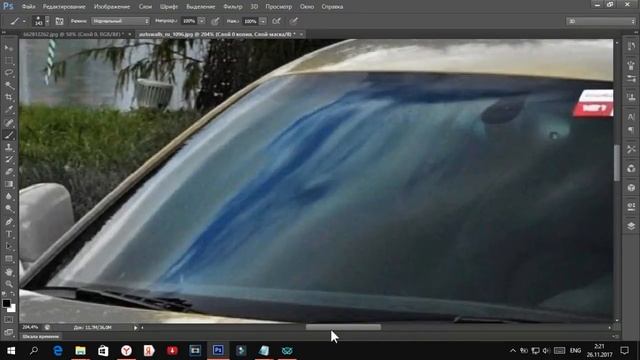Screen dimensions: 640x360
Task: Open the flow slider dropdown arrow
Action: pyautogui.click(x=263, y=21)
